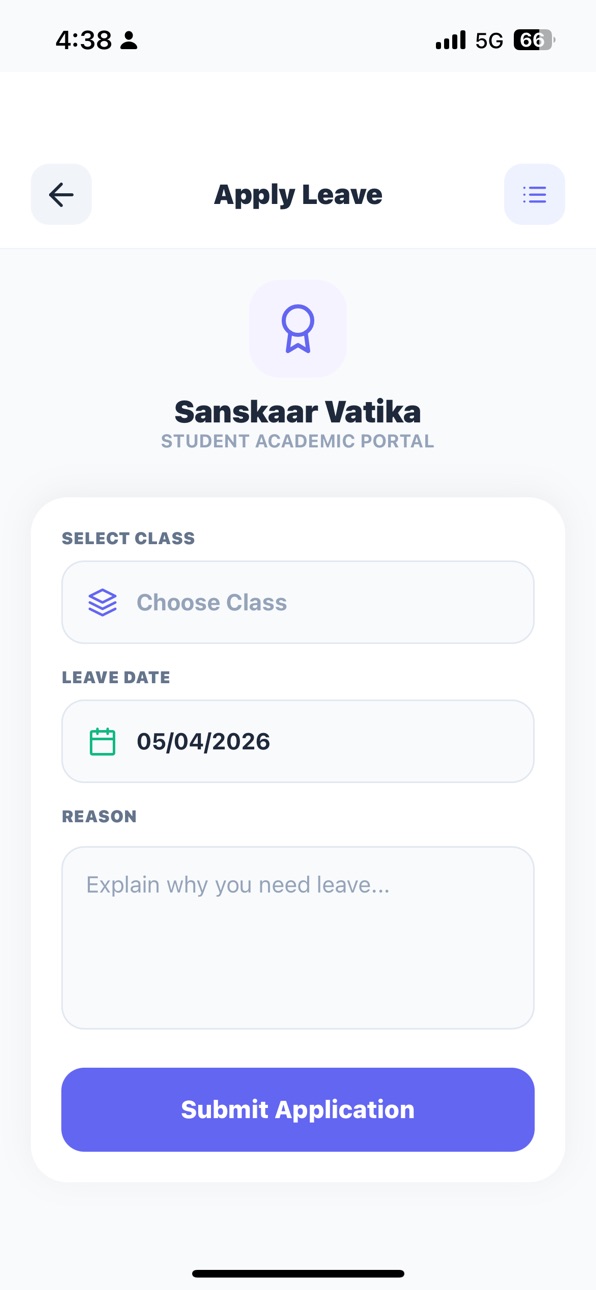Viewport: 596px width, 1290px height.
Task: Tap the award ribbon badge icon
Action: (298, 329)
